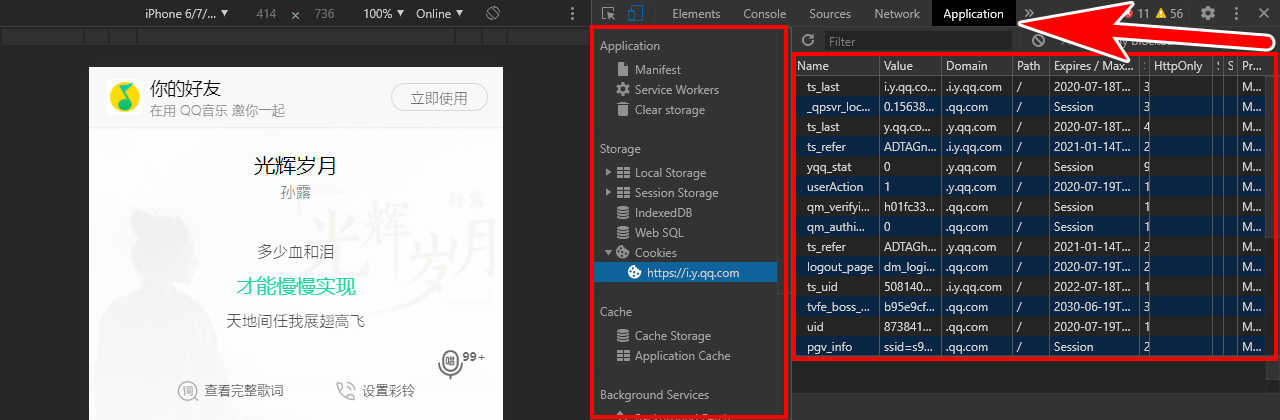Open the DevTools three-dot customize menu

point(1236,14)
